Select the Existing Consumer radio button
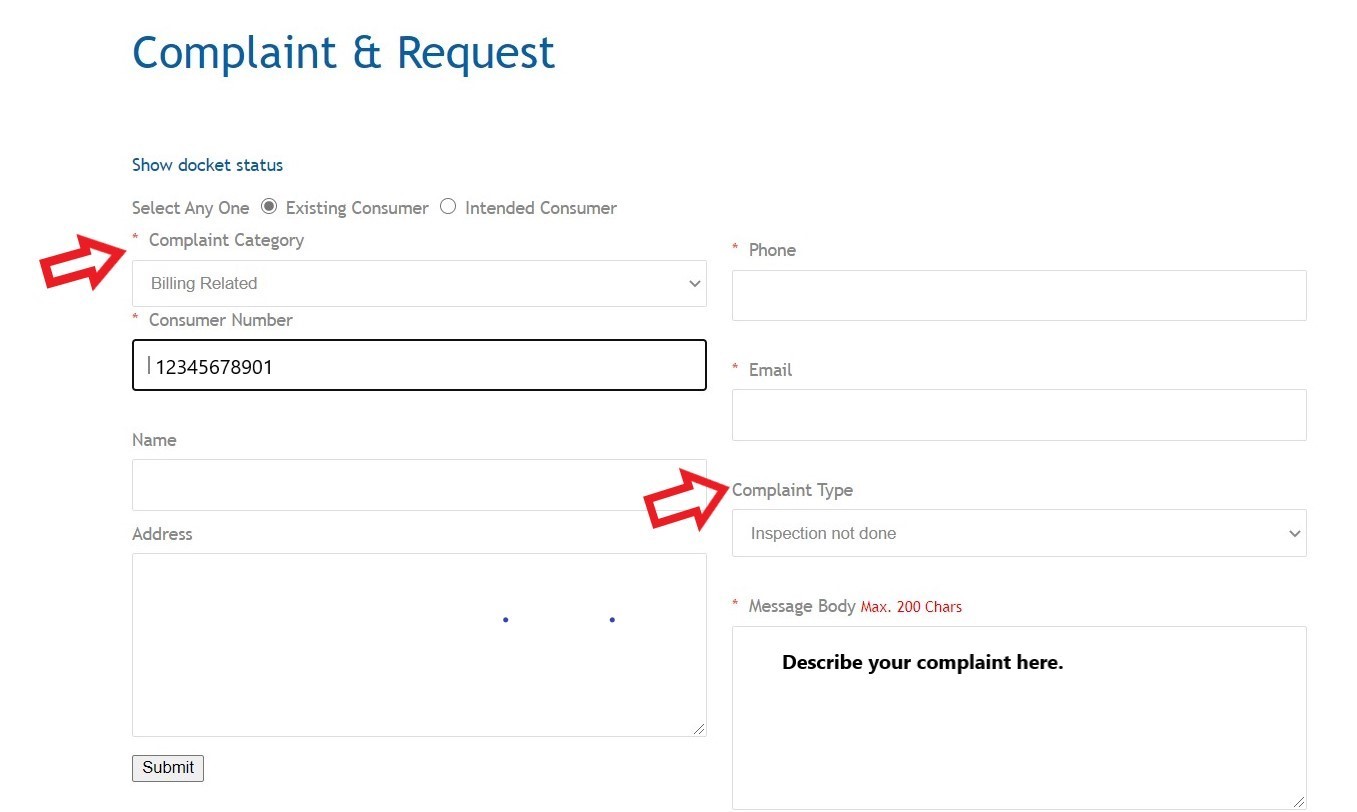Screen dimensions: 1357x812 click(269, 207)
